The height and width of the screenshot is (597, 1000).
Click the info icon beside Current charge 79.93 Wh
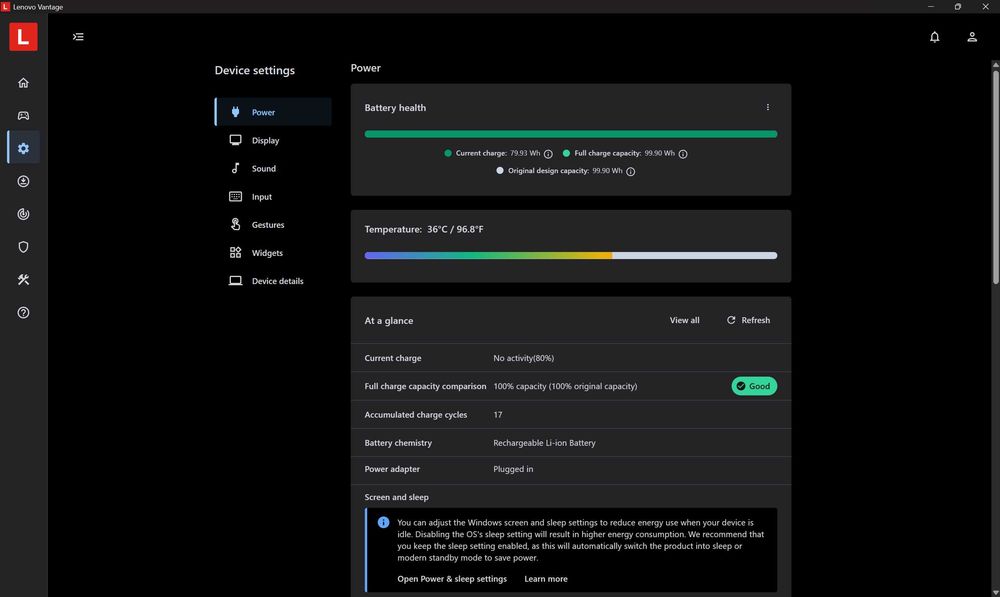coord(548,154)
